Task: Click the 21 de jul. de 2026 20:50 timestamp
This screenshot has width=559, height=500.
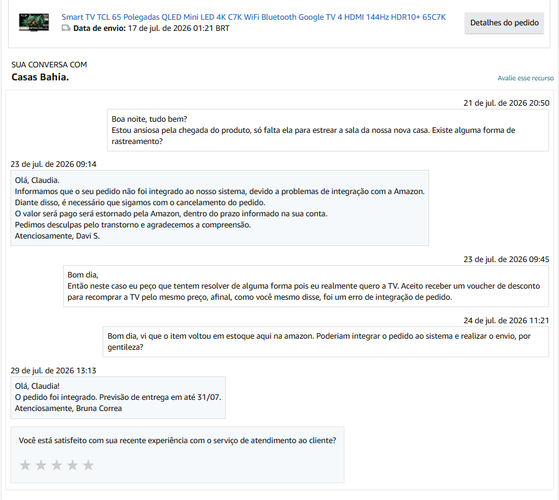Action: click(x=506, y=103)
